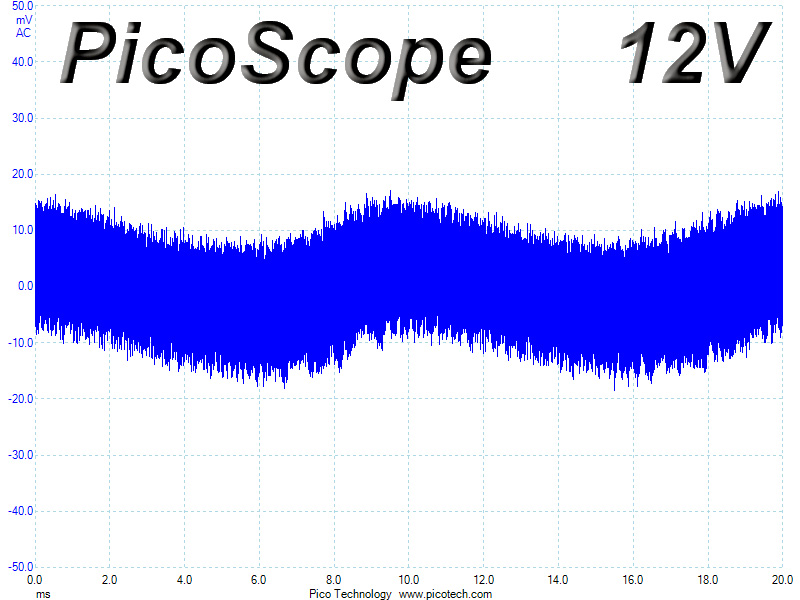This screenshot has width=800, height=600.
Task: Click the ms time unit label
Action: pos(43,594)
